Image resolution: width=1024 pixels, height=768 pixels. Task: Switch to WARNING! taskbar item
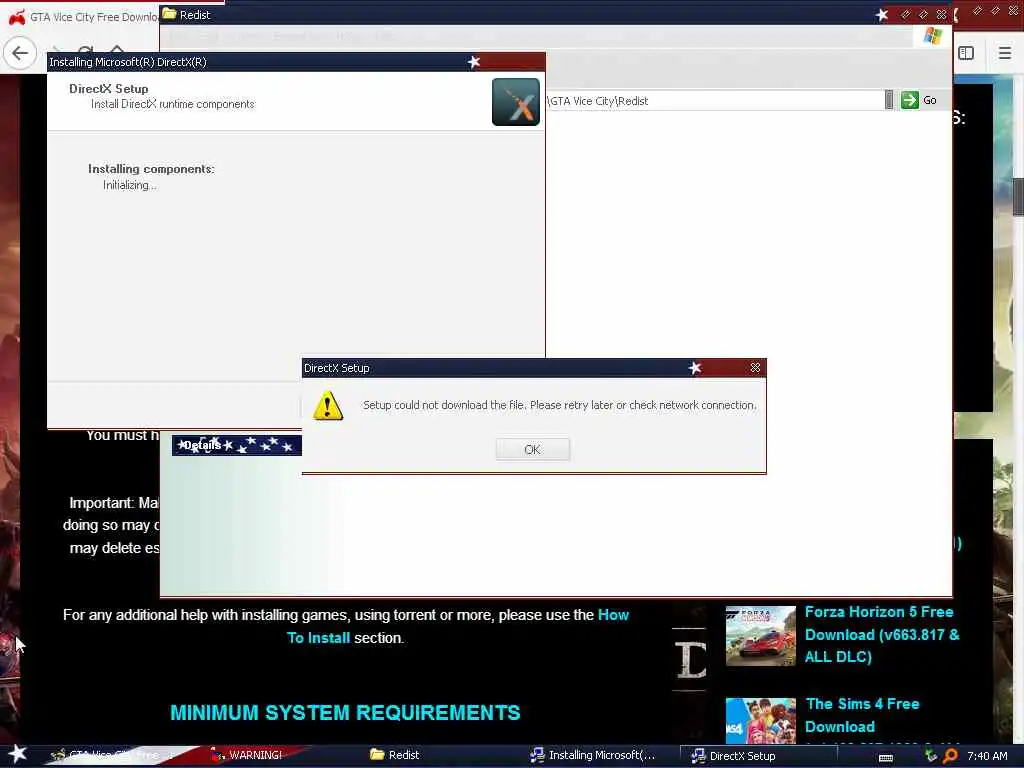click(x=247, y=755)
